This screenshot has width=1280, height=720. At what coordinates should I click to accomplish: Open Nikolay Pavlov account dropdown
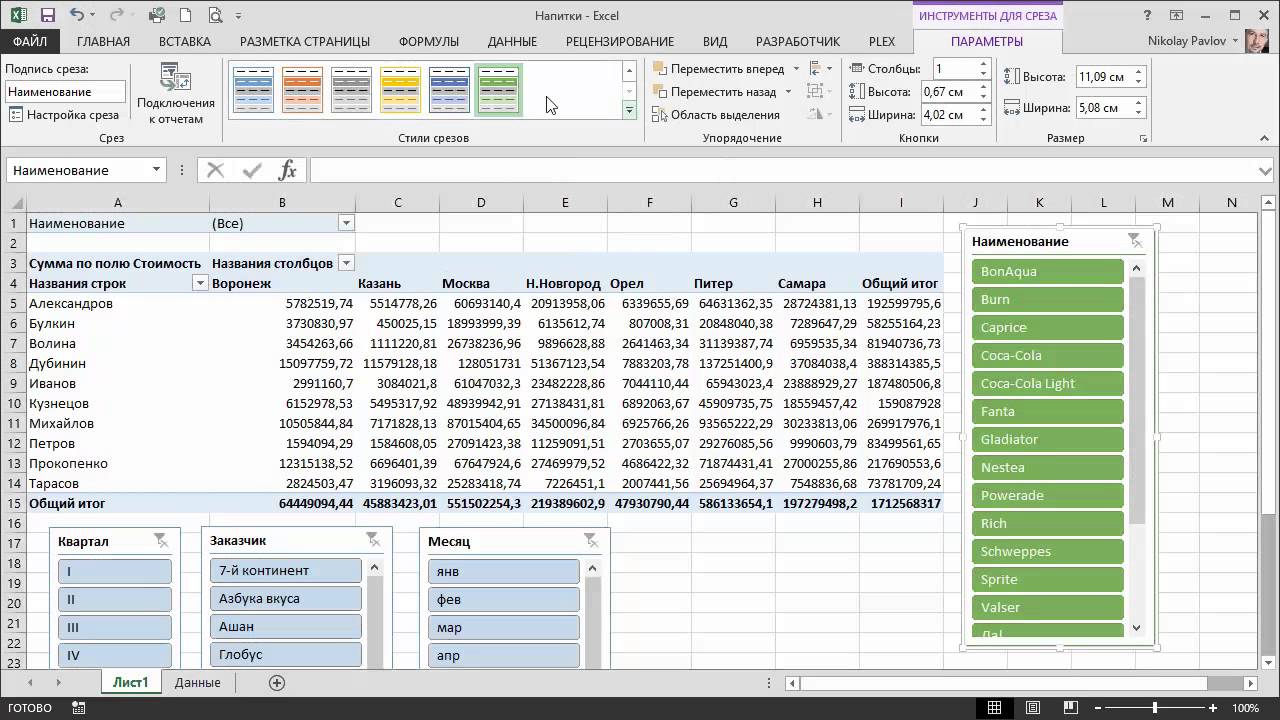coord(1193,41)
